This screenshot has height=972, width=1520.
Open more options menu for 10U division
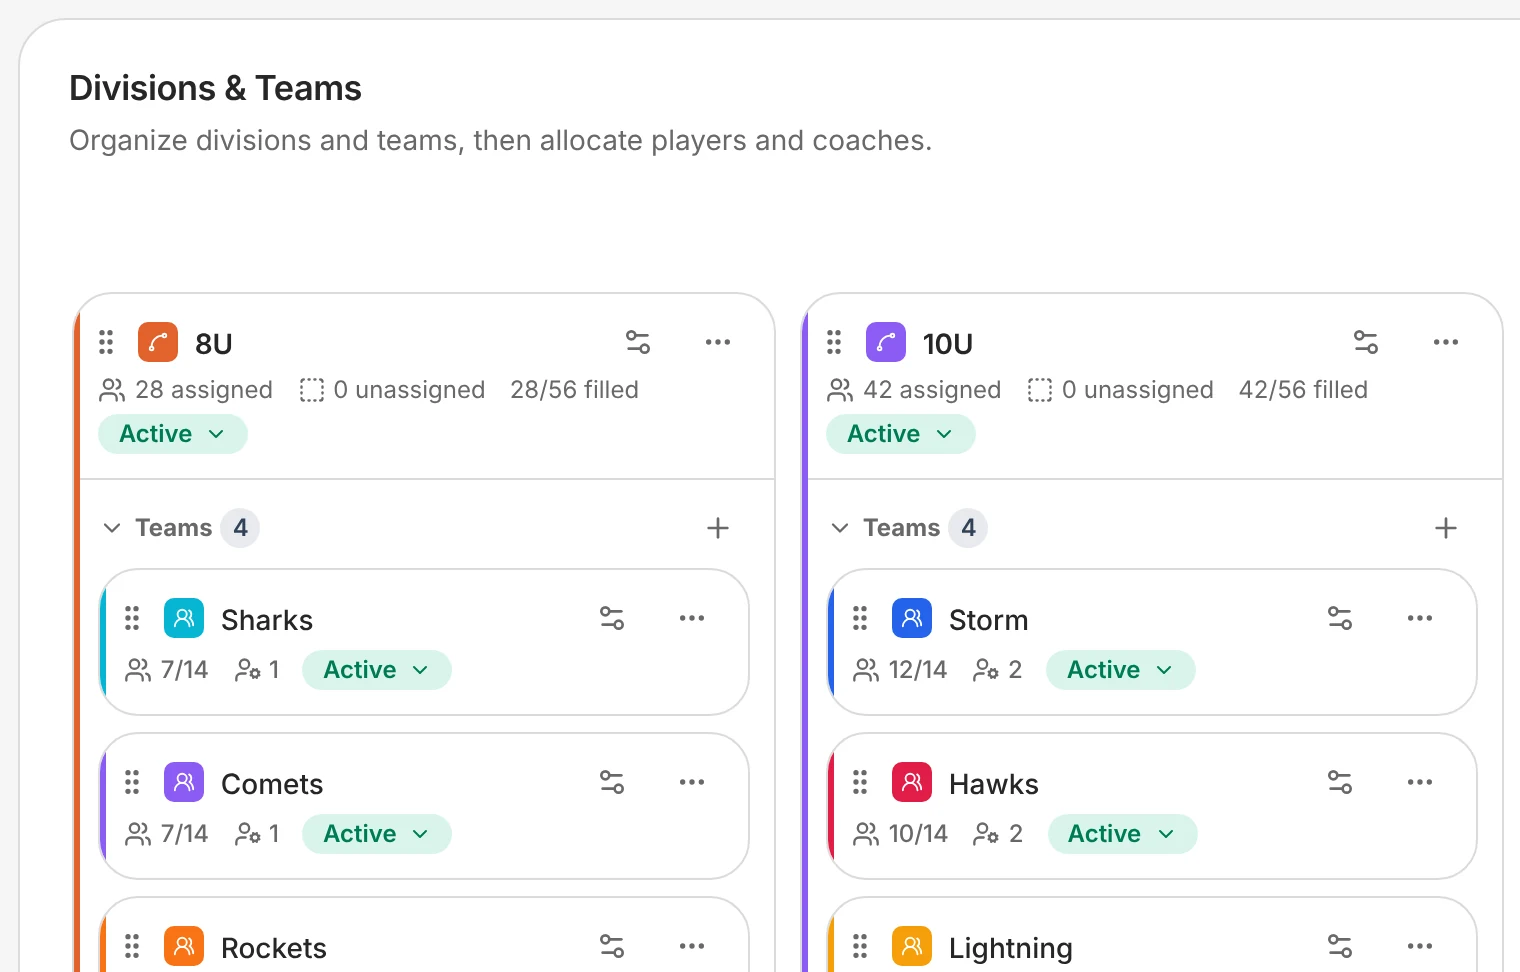tap(1446, 342)
